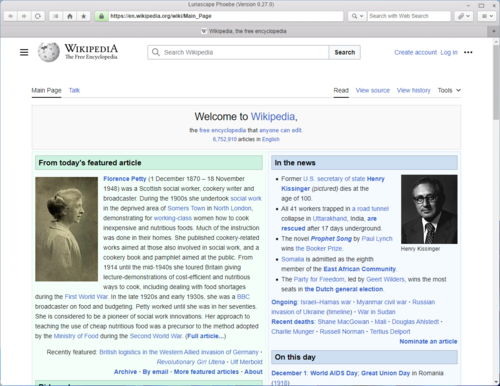Bookmark this page with the star icon
500x386 pixels.
pyautogui.click(x=83, y=16)
